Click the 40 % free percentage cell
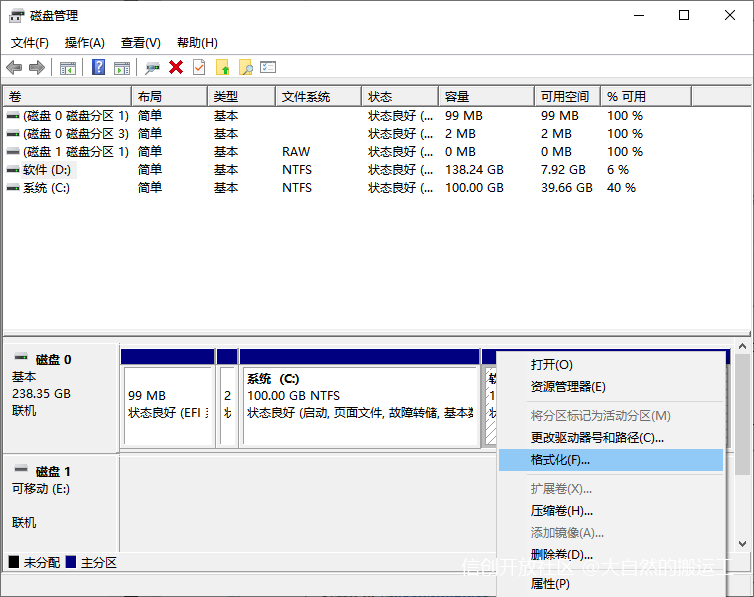 [x=621, y=188]
